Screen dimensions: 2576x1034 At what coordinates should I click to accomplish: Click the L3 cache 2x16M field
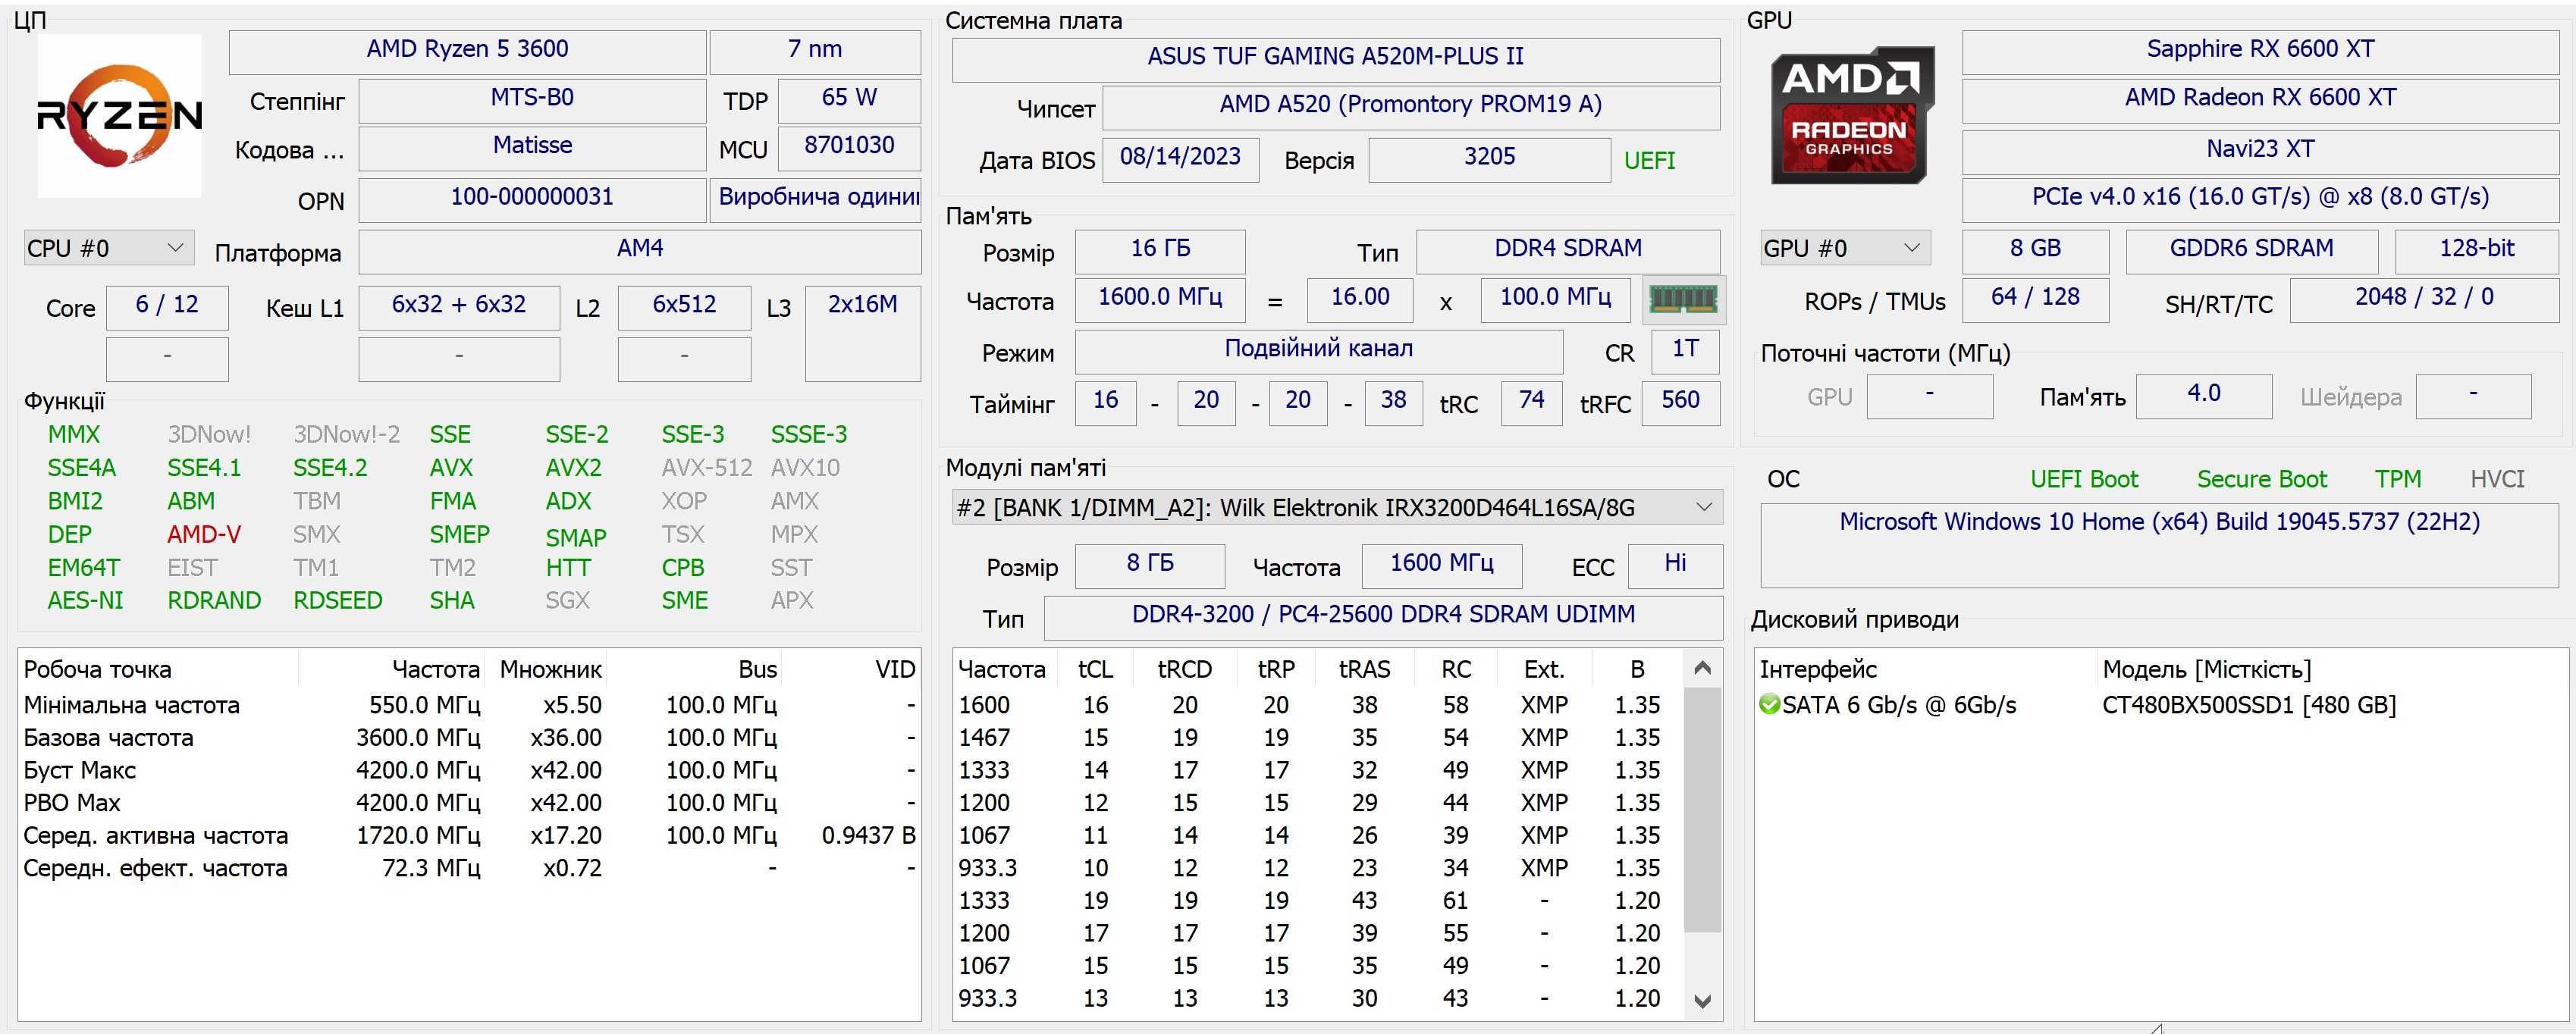(x=863, y=333)
